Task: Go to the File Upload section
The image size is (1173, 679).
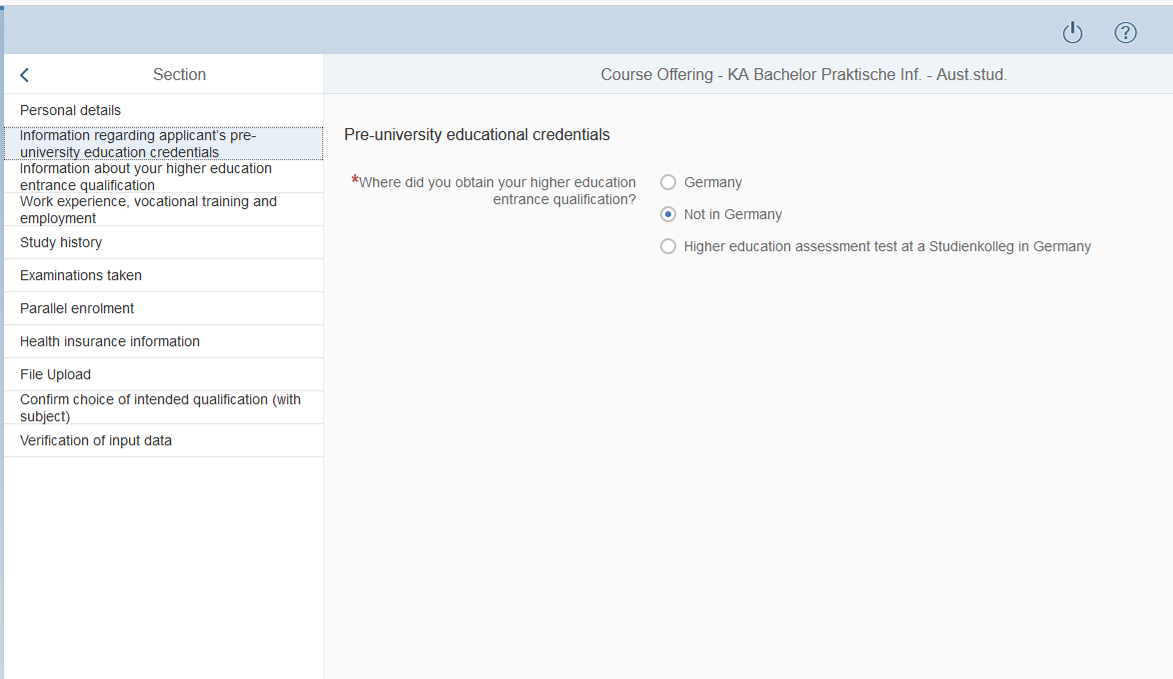Action: pyautogui.click(x=55, y=374)
